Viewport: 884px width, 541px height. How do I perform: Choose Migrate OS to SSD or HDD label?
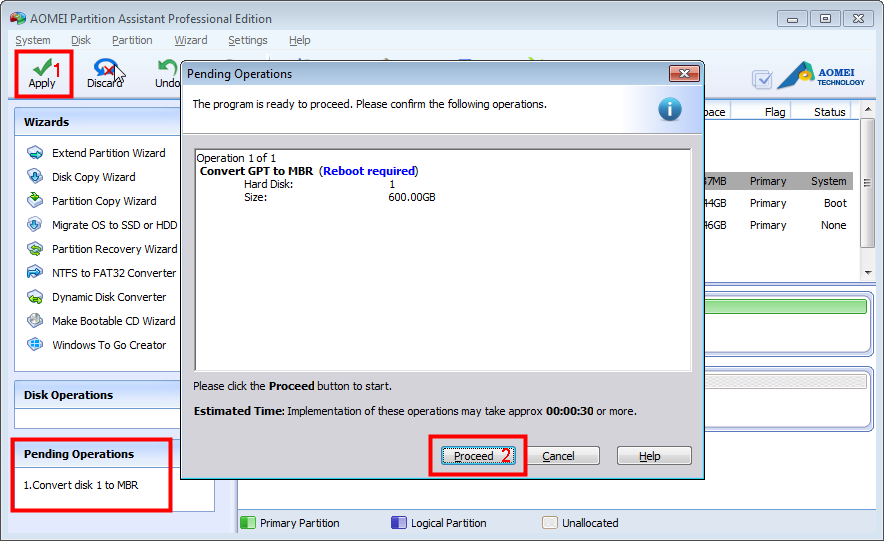[x=114, y=225]
